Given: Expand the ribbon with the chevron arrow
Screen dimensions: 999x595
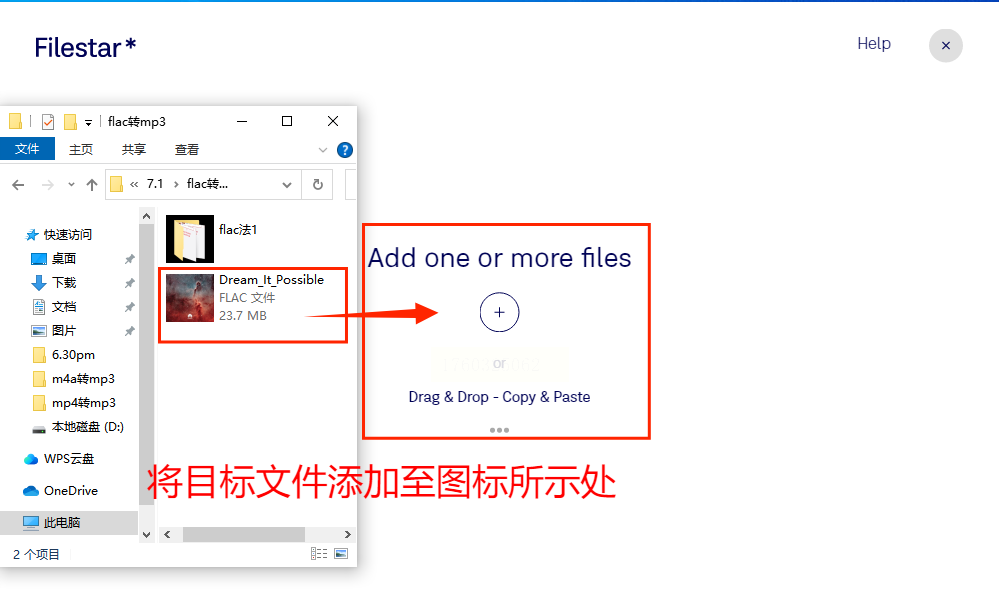Looking at the screenshot, I should pyautogui.click(x=323, y=150).
